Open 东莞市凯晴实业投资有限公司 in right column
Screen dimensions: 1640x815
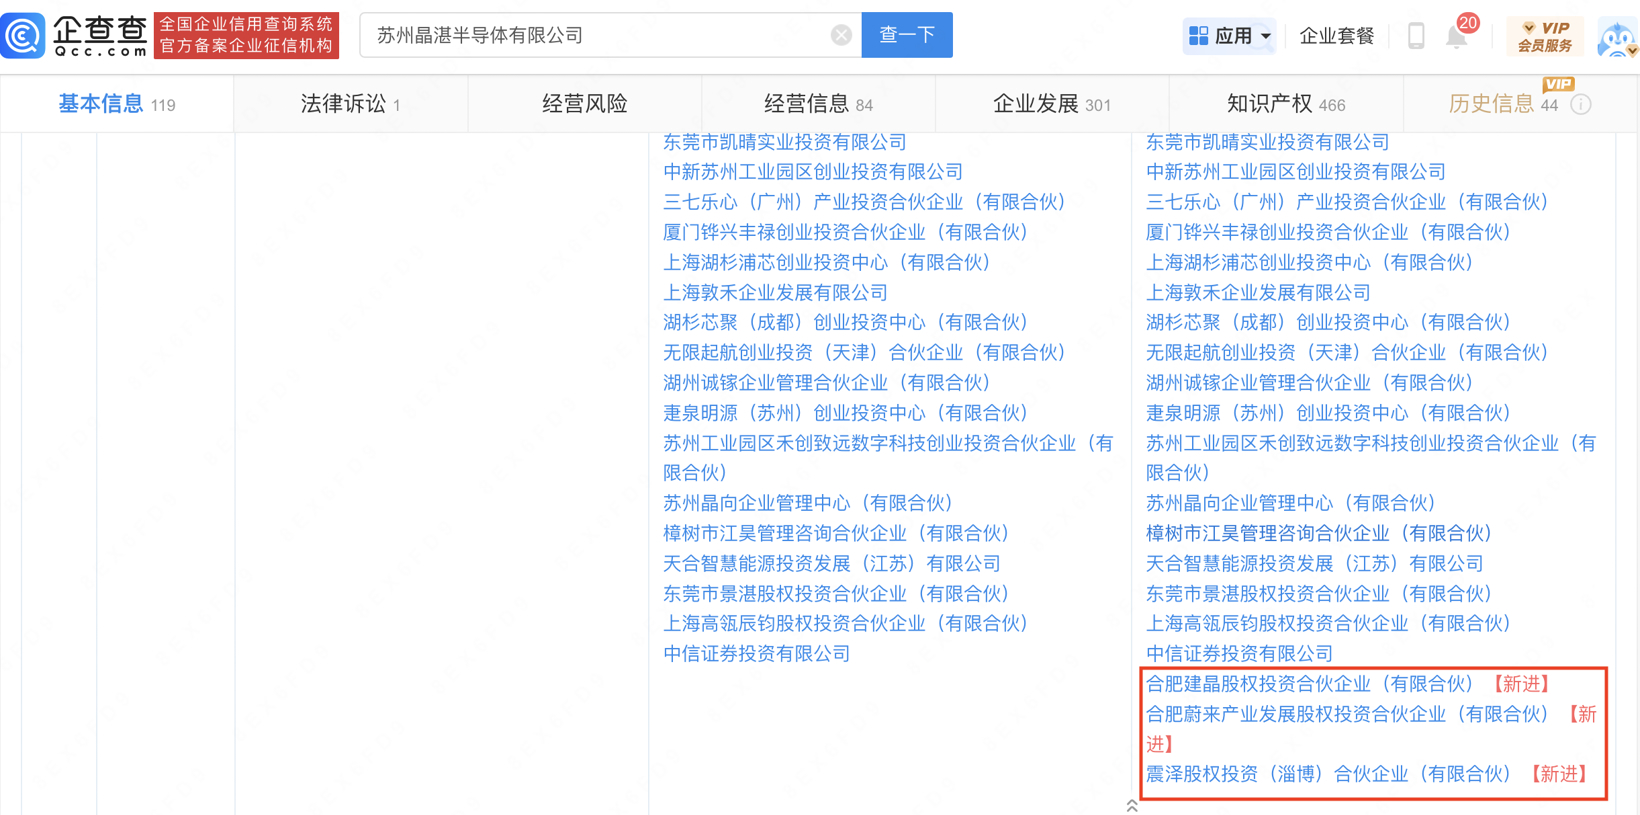click(1268, 142)
